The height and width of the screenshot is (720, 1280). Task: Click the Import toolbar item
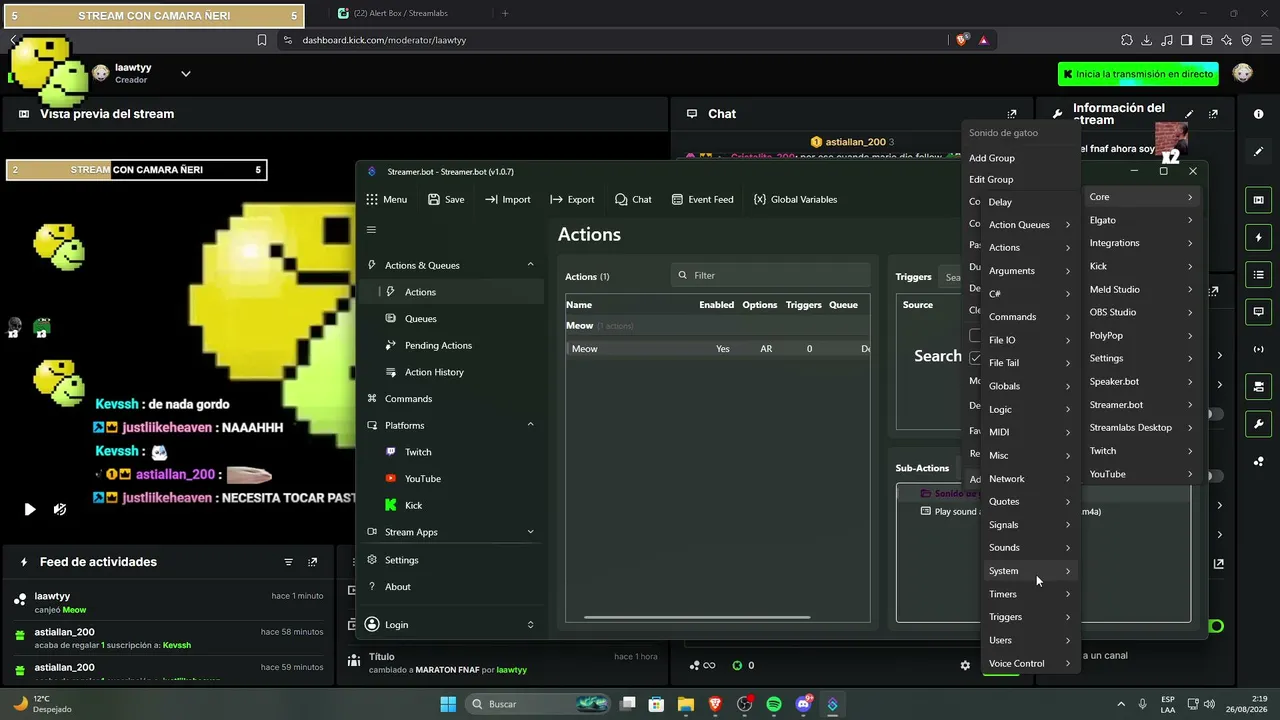[508, 199]
